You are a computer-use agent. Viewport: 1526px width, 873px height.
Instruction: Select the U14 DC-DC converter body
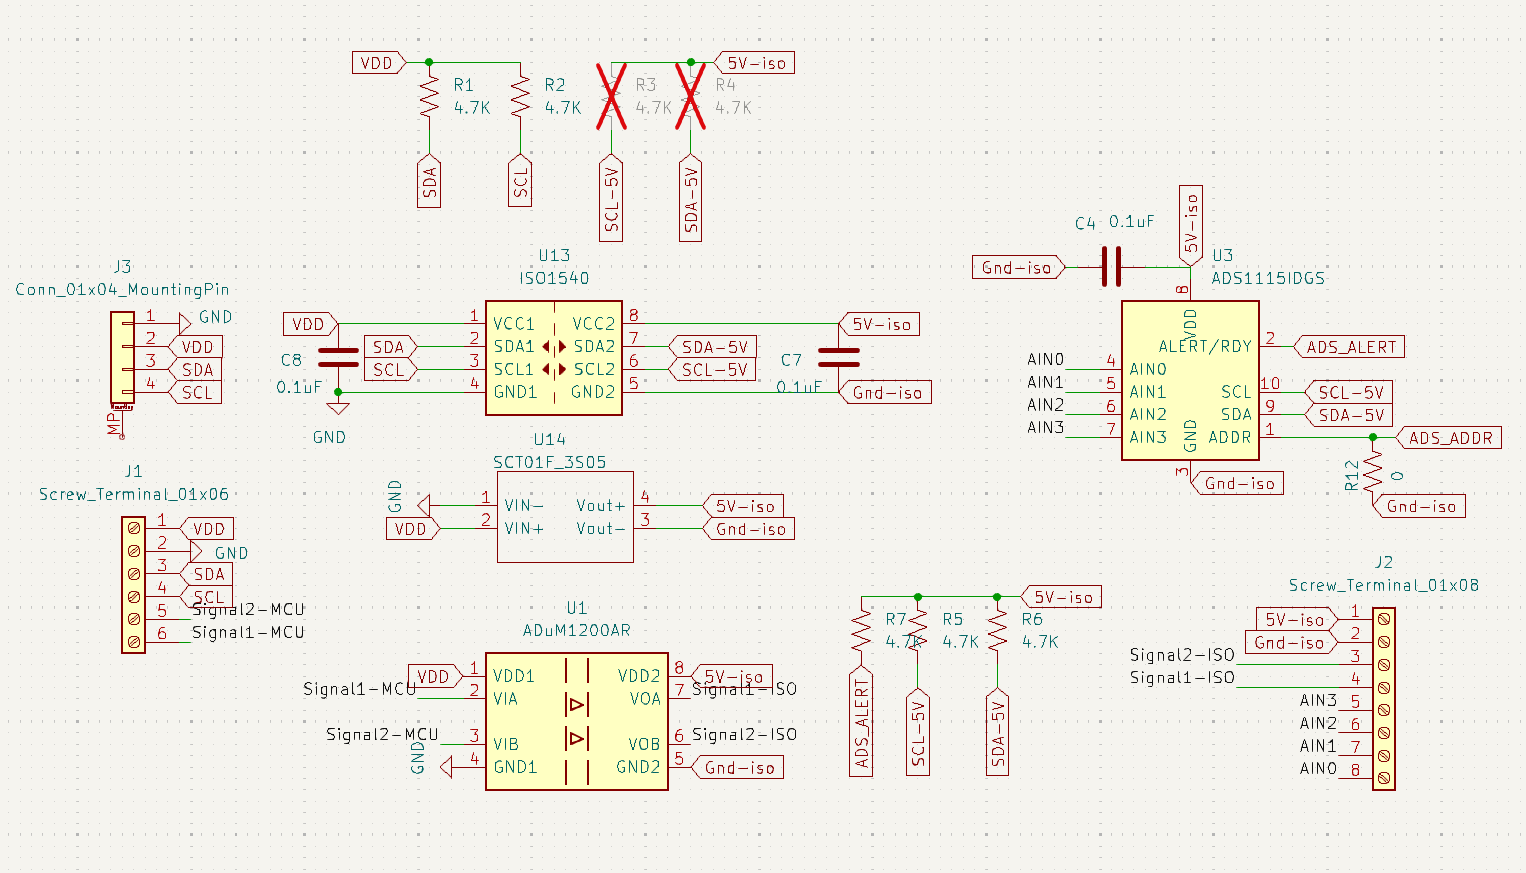point(565,517)
